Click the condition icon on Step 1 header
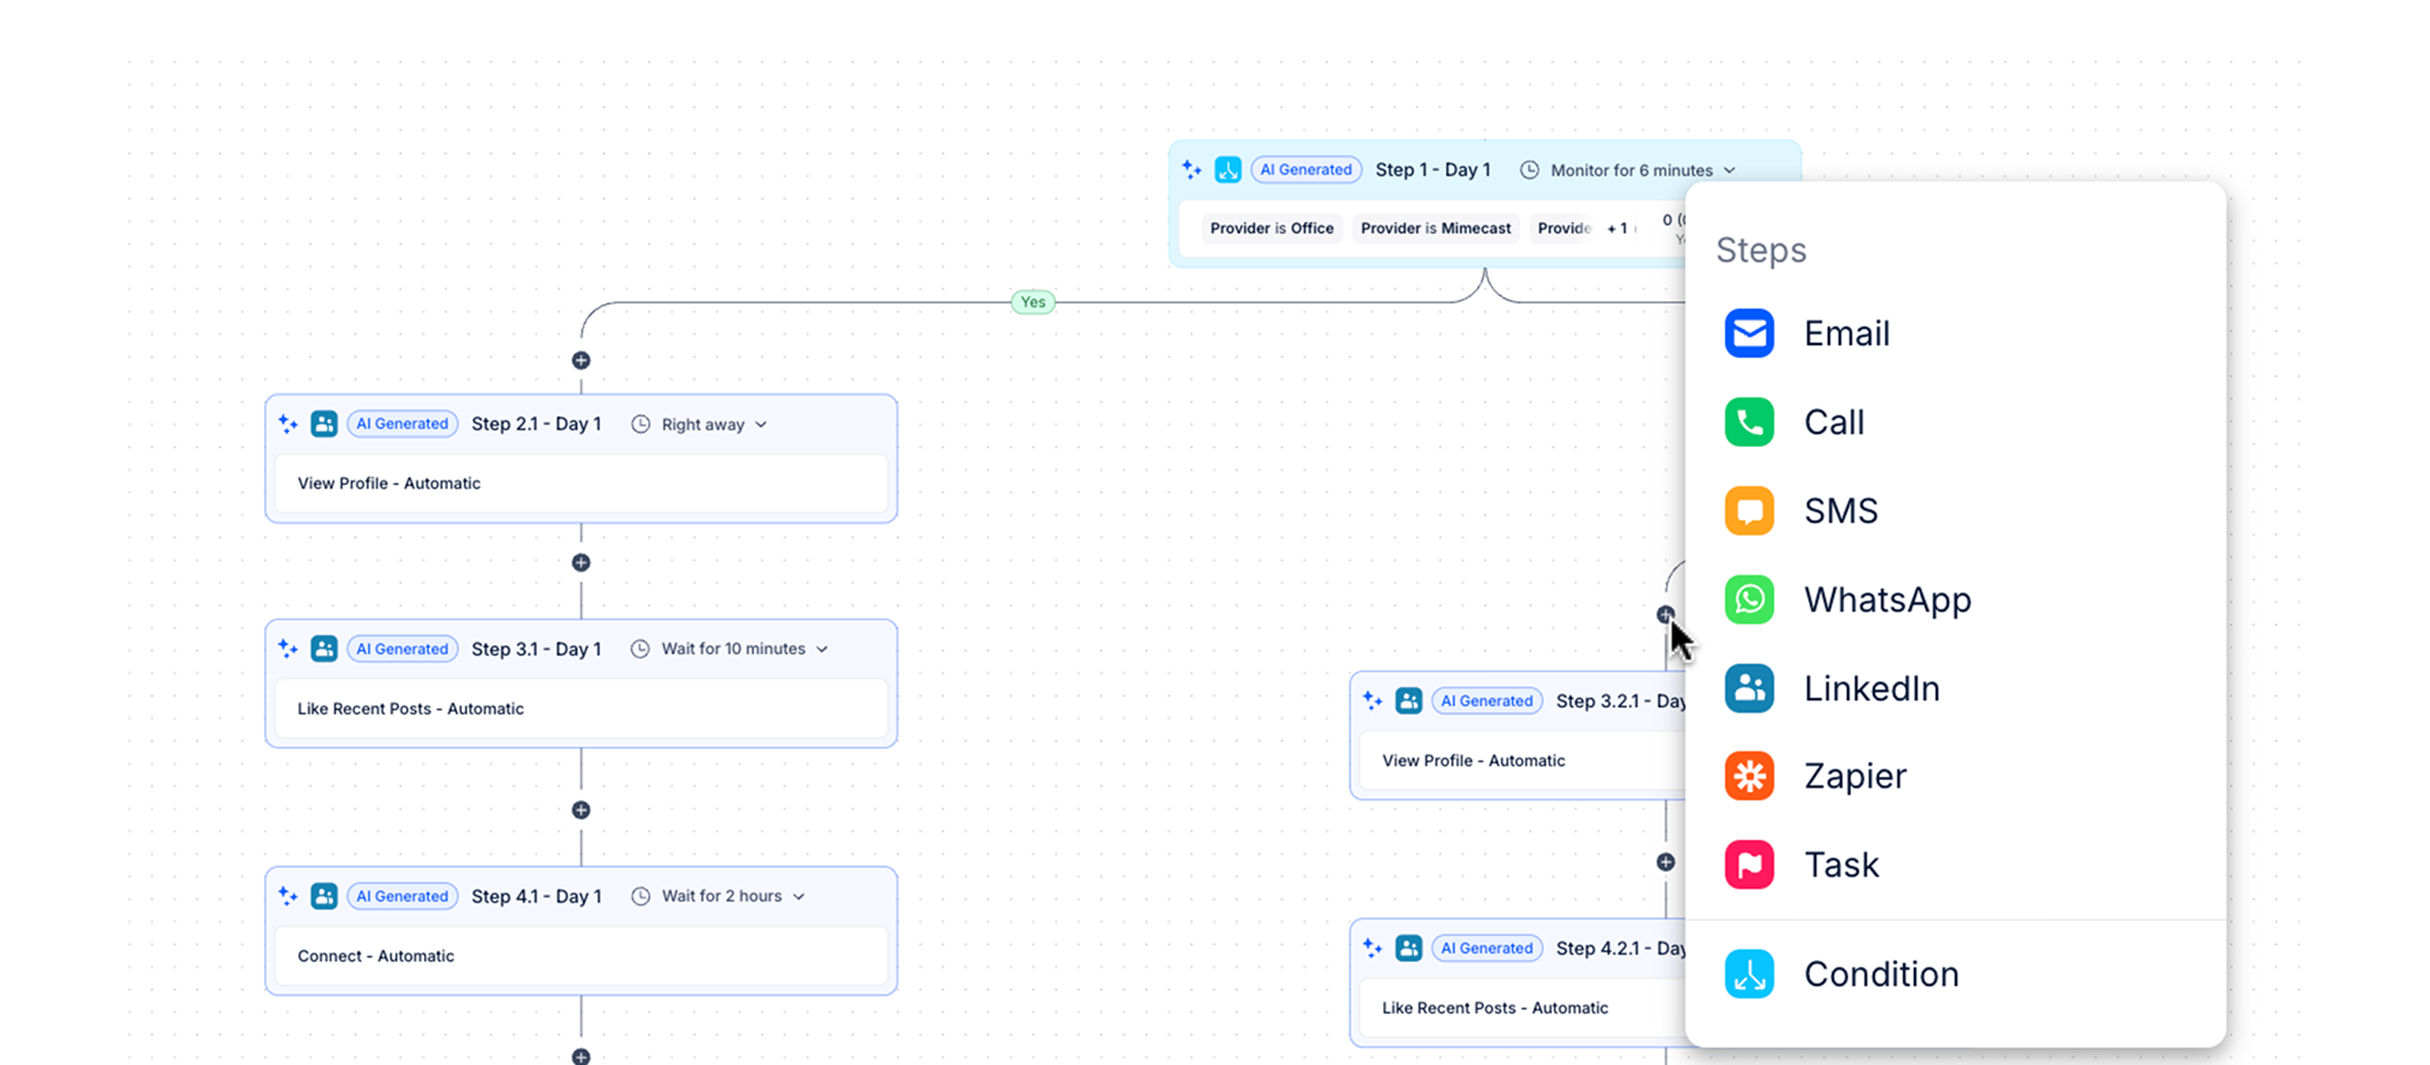2430x1065 pixels. (x=1228, y=170)
